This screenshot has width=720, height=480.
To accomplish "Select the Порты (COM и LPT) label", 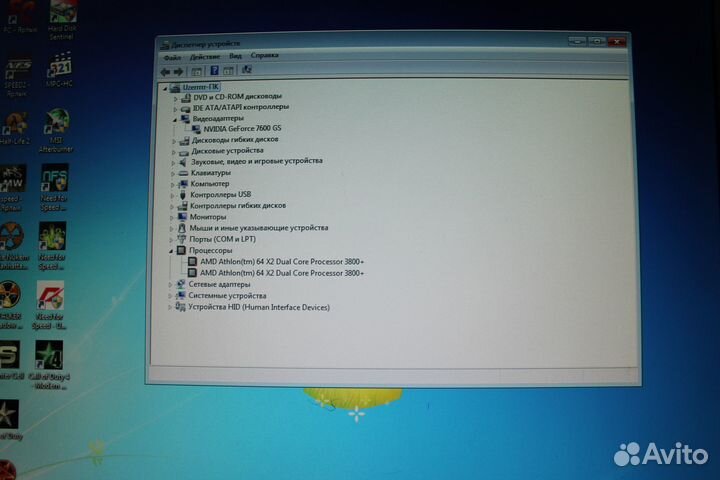I will point(222,239).
